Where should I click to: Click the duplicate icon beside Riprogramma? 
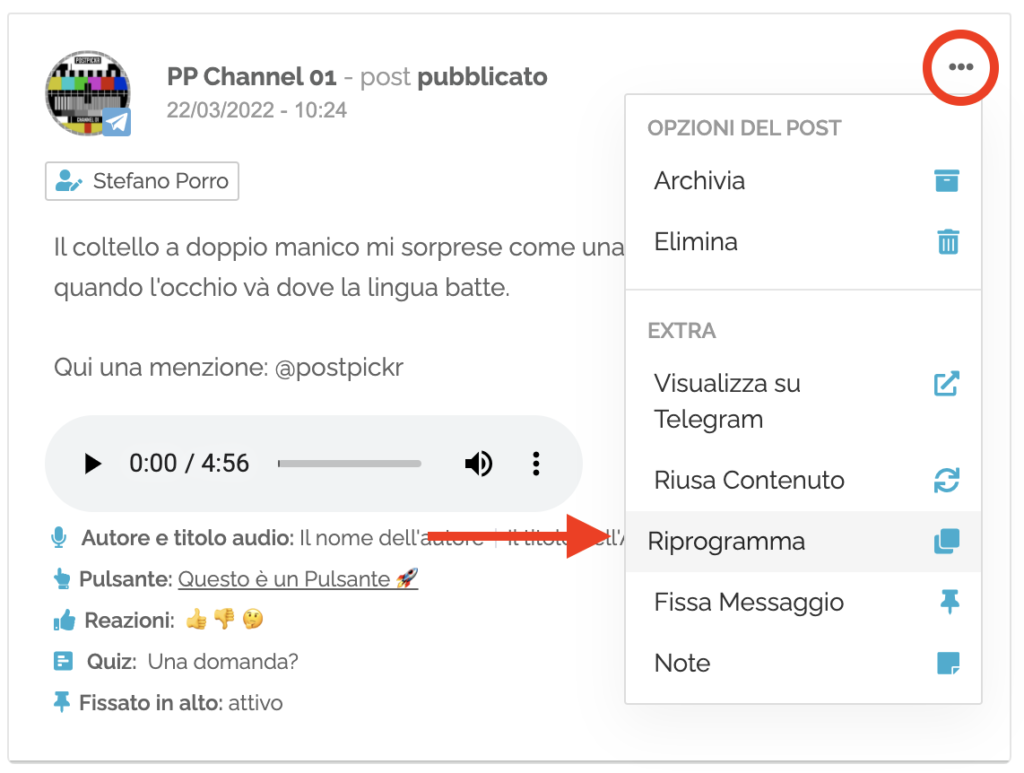pos(948,541)
